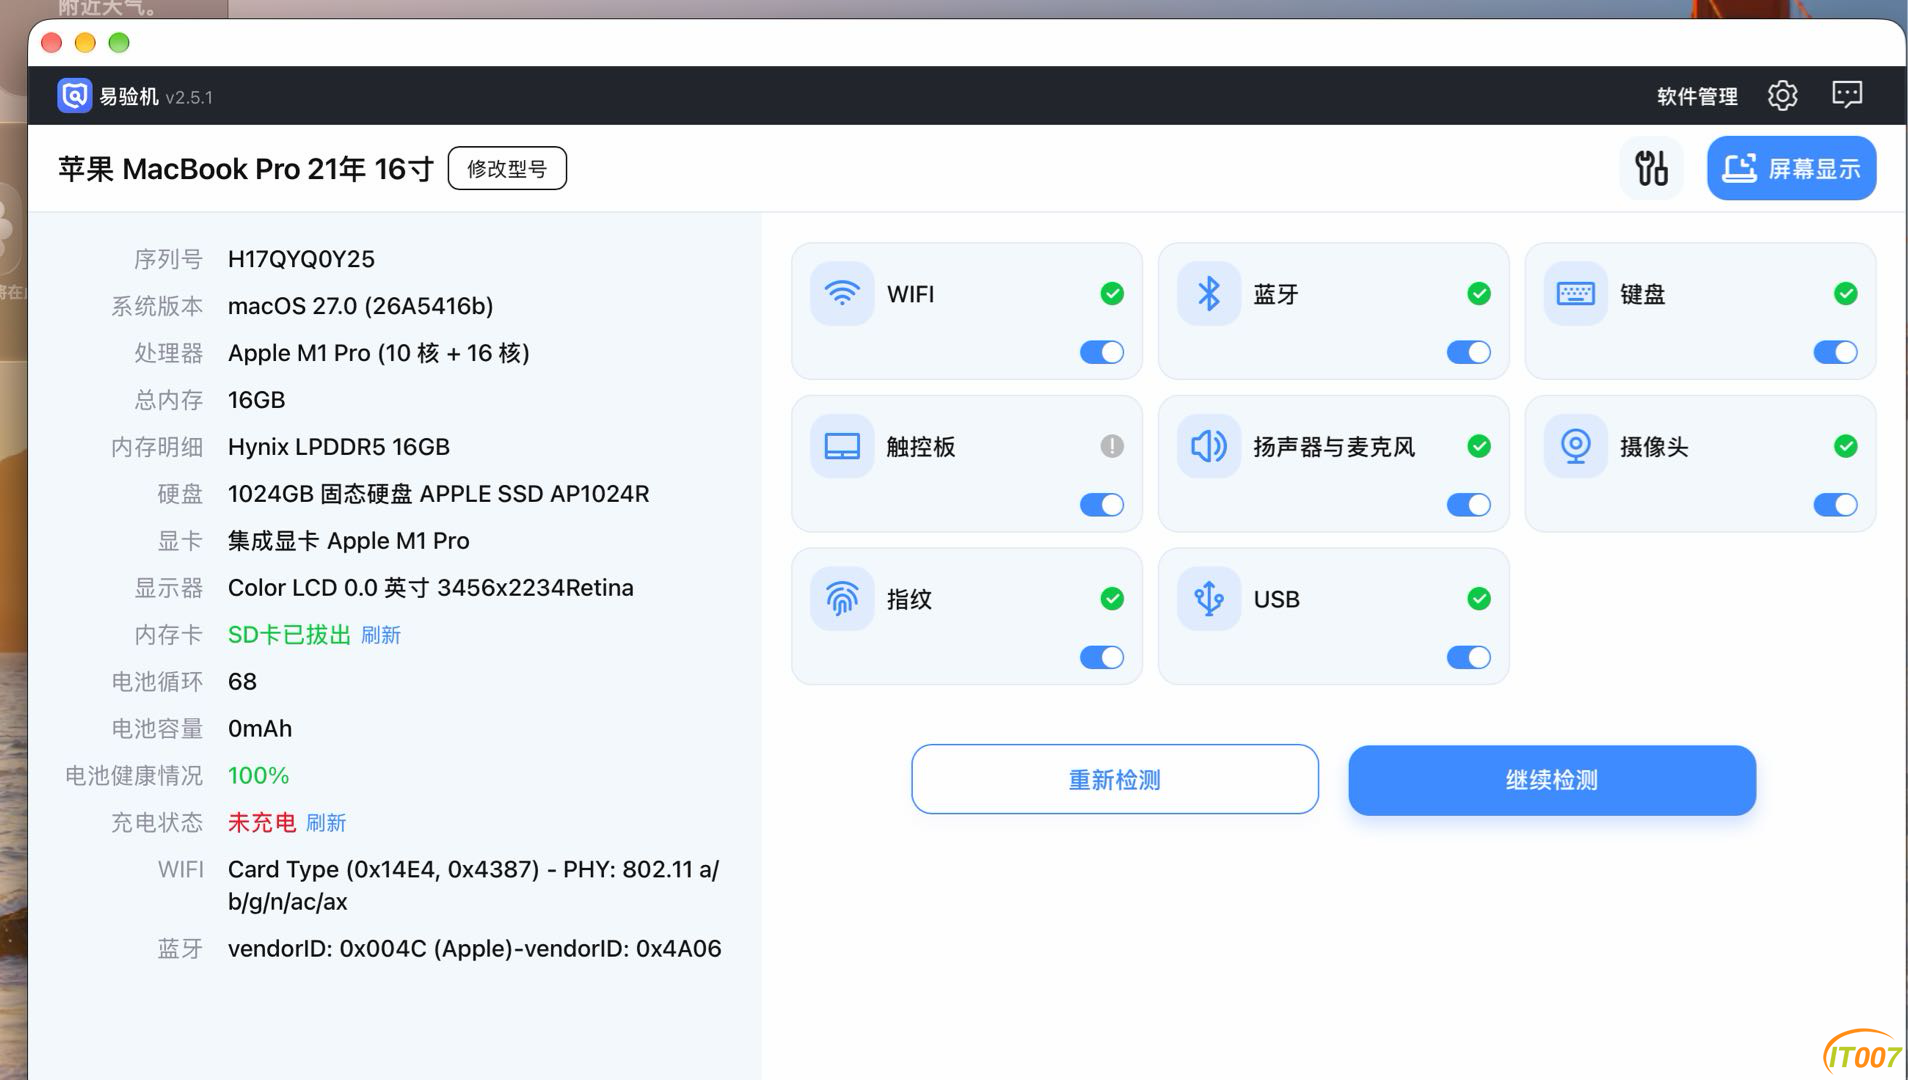This screenshot has width=1908, height=1080.
Task: Click the 键盘 keyboard icon
Action: coord(1576,294)
